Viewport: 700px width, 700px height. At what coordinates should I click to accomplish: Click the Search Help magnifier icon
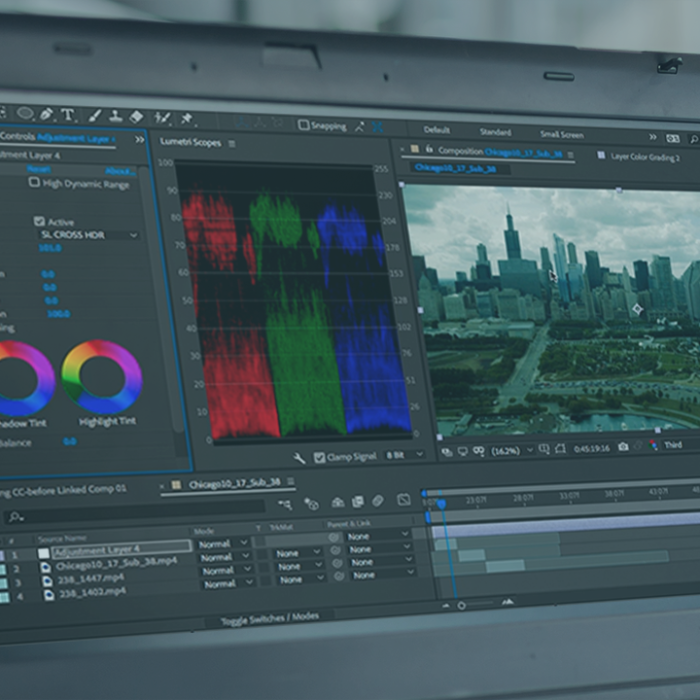coord(694,139)
